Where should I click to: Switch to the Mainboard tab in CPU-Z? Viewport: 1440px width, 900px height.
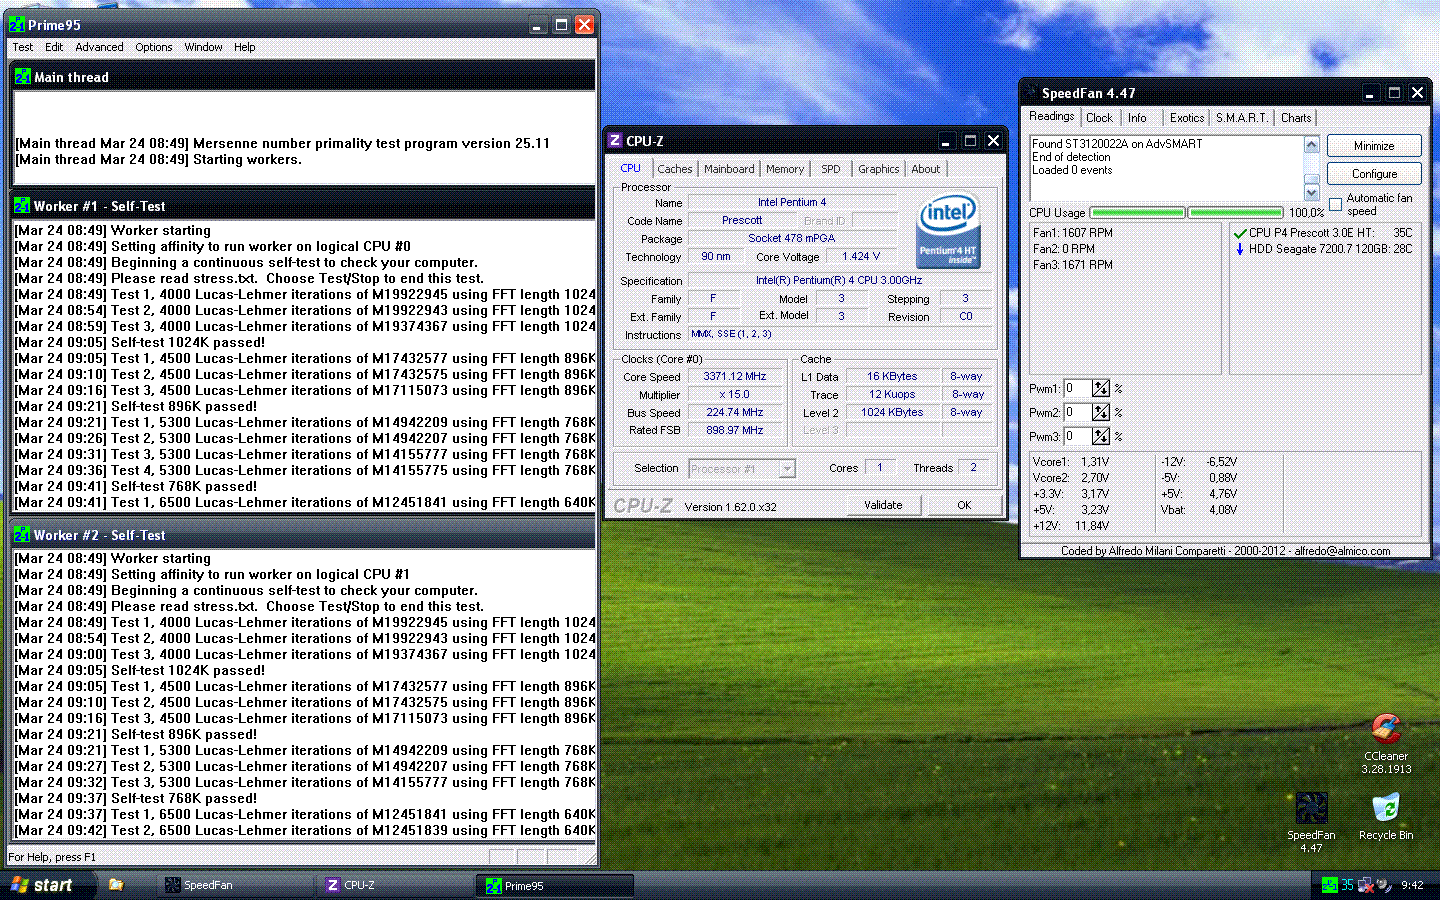click(729, 169)
